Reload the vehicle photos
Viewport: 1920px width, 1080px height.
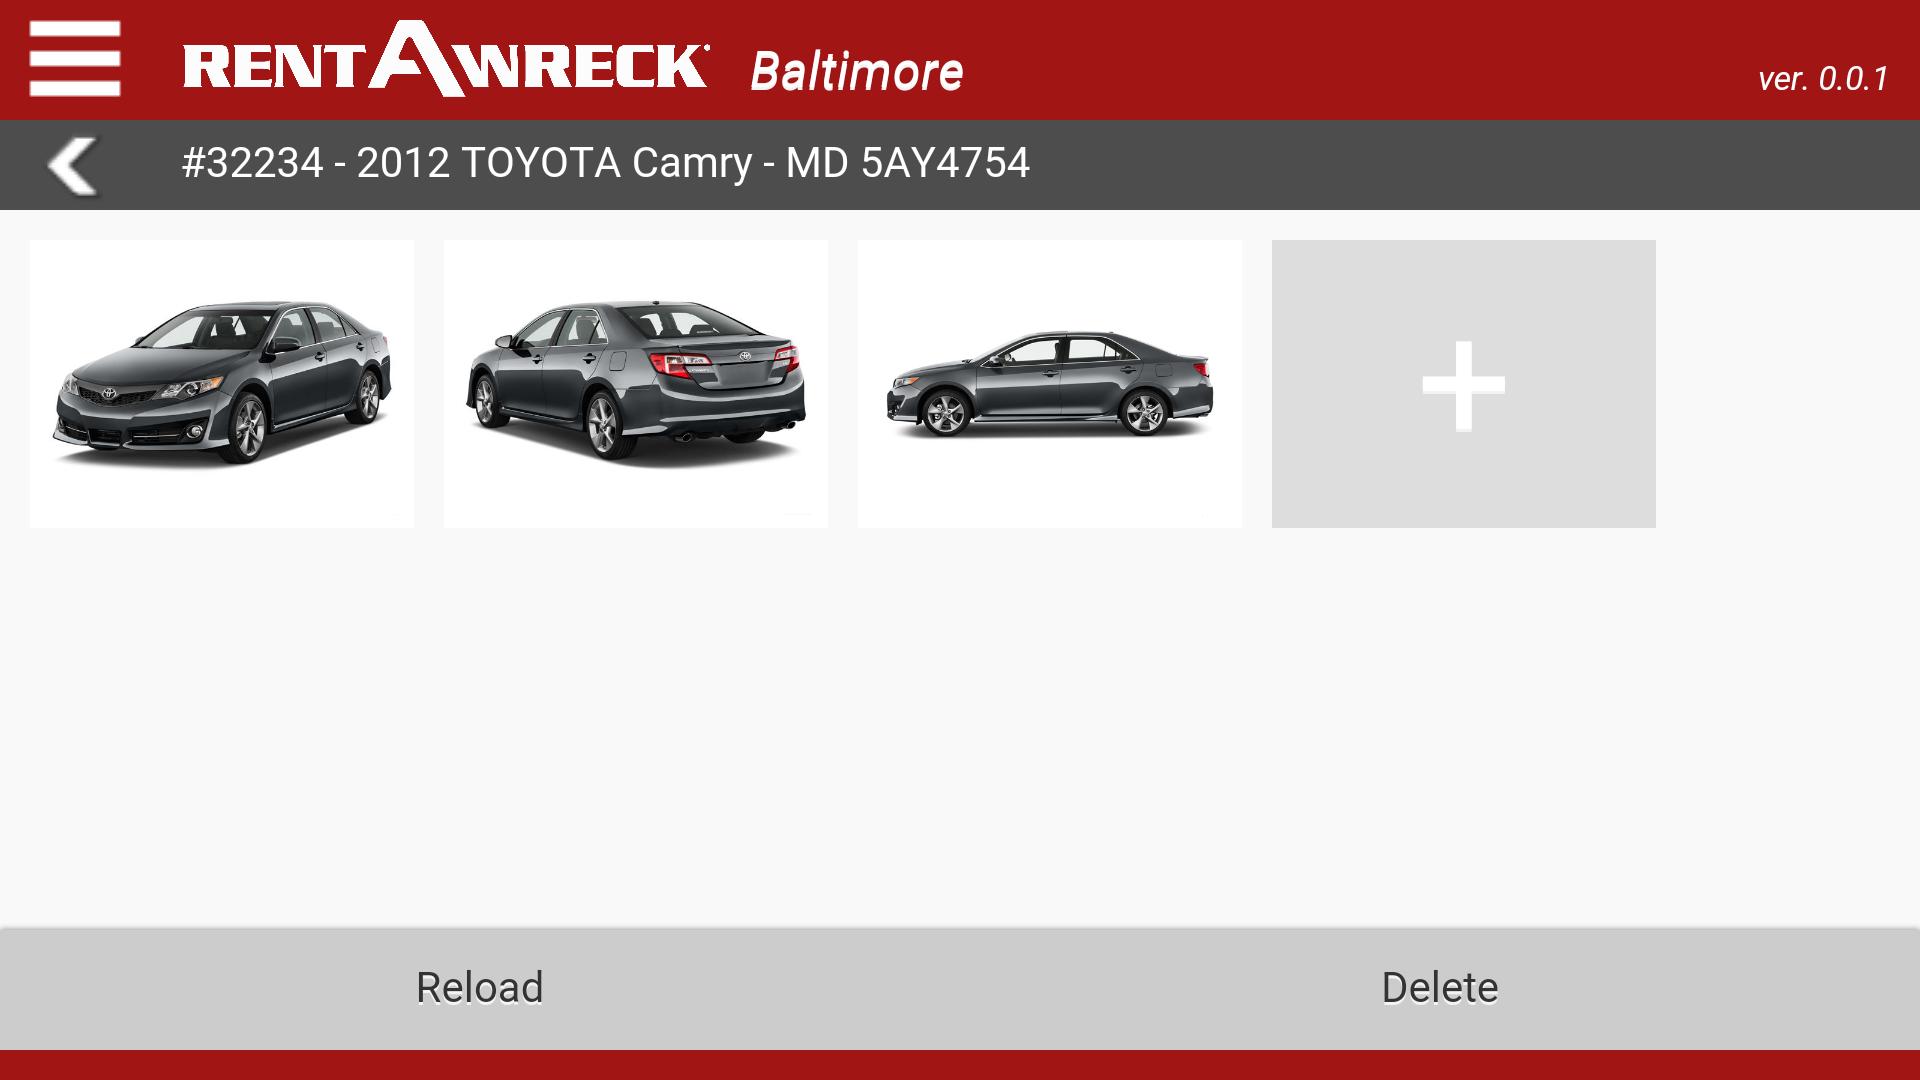(480, 988)
